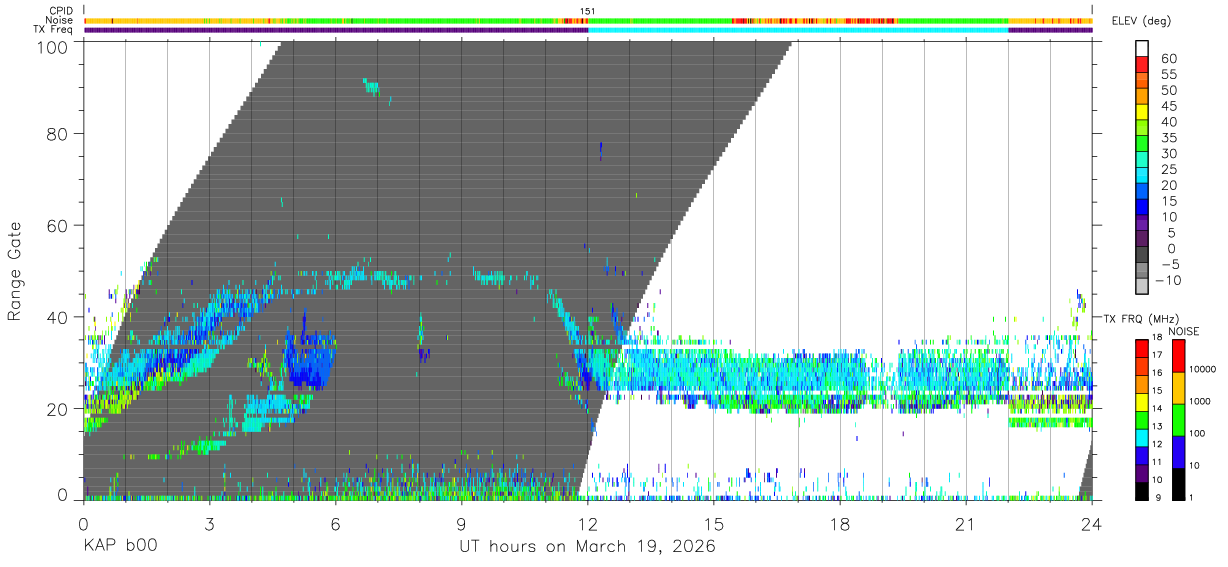Select the black swatch between TX FRQ 9 and 10
Viewport: 1228px width, 567px height.
[1144, 490]
